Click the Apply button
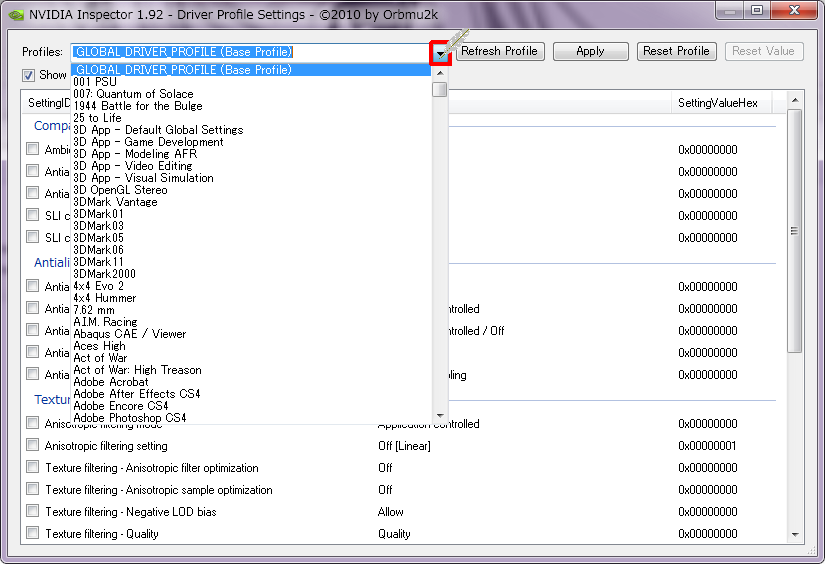Viewport: 825px width, 564px height. [590, 51]
